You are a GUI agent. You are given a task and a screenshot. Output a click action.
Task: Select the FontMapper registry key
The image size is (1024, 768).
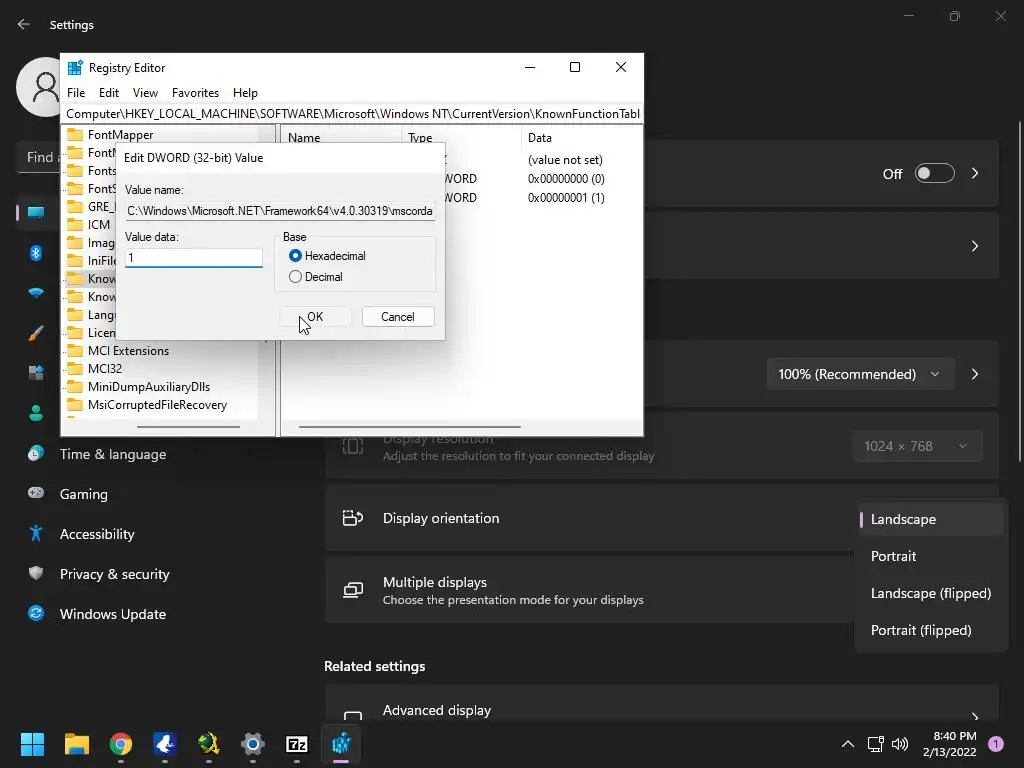120,135
